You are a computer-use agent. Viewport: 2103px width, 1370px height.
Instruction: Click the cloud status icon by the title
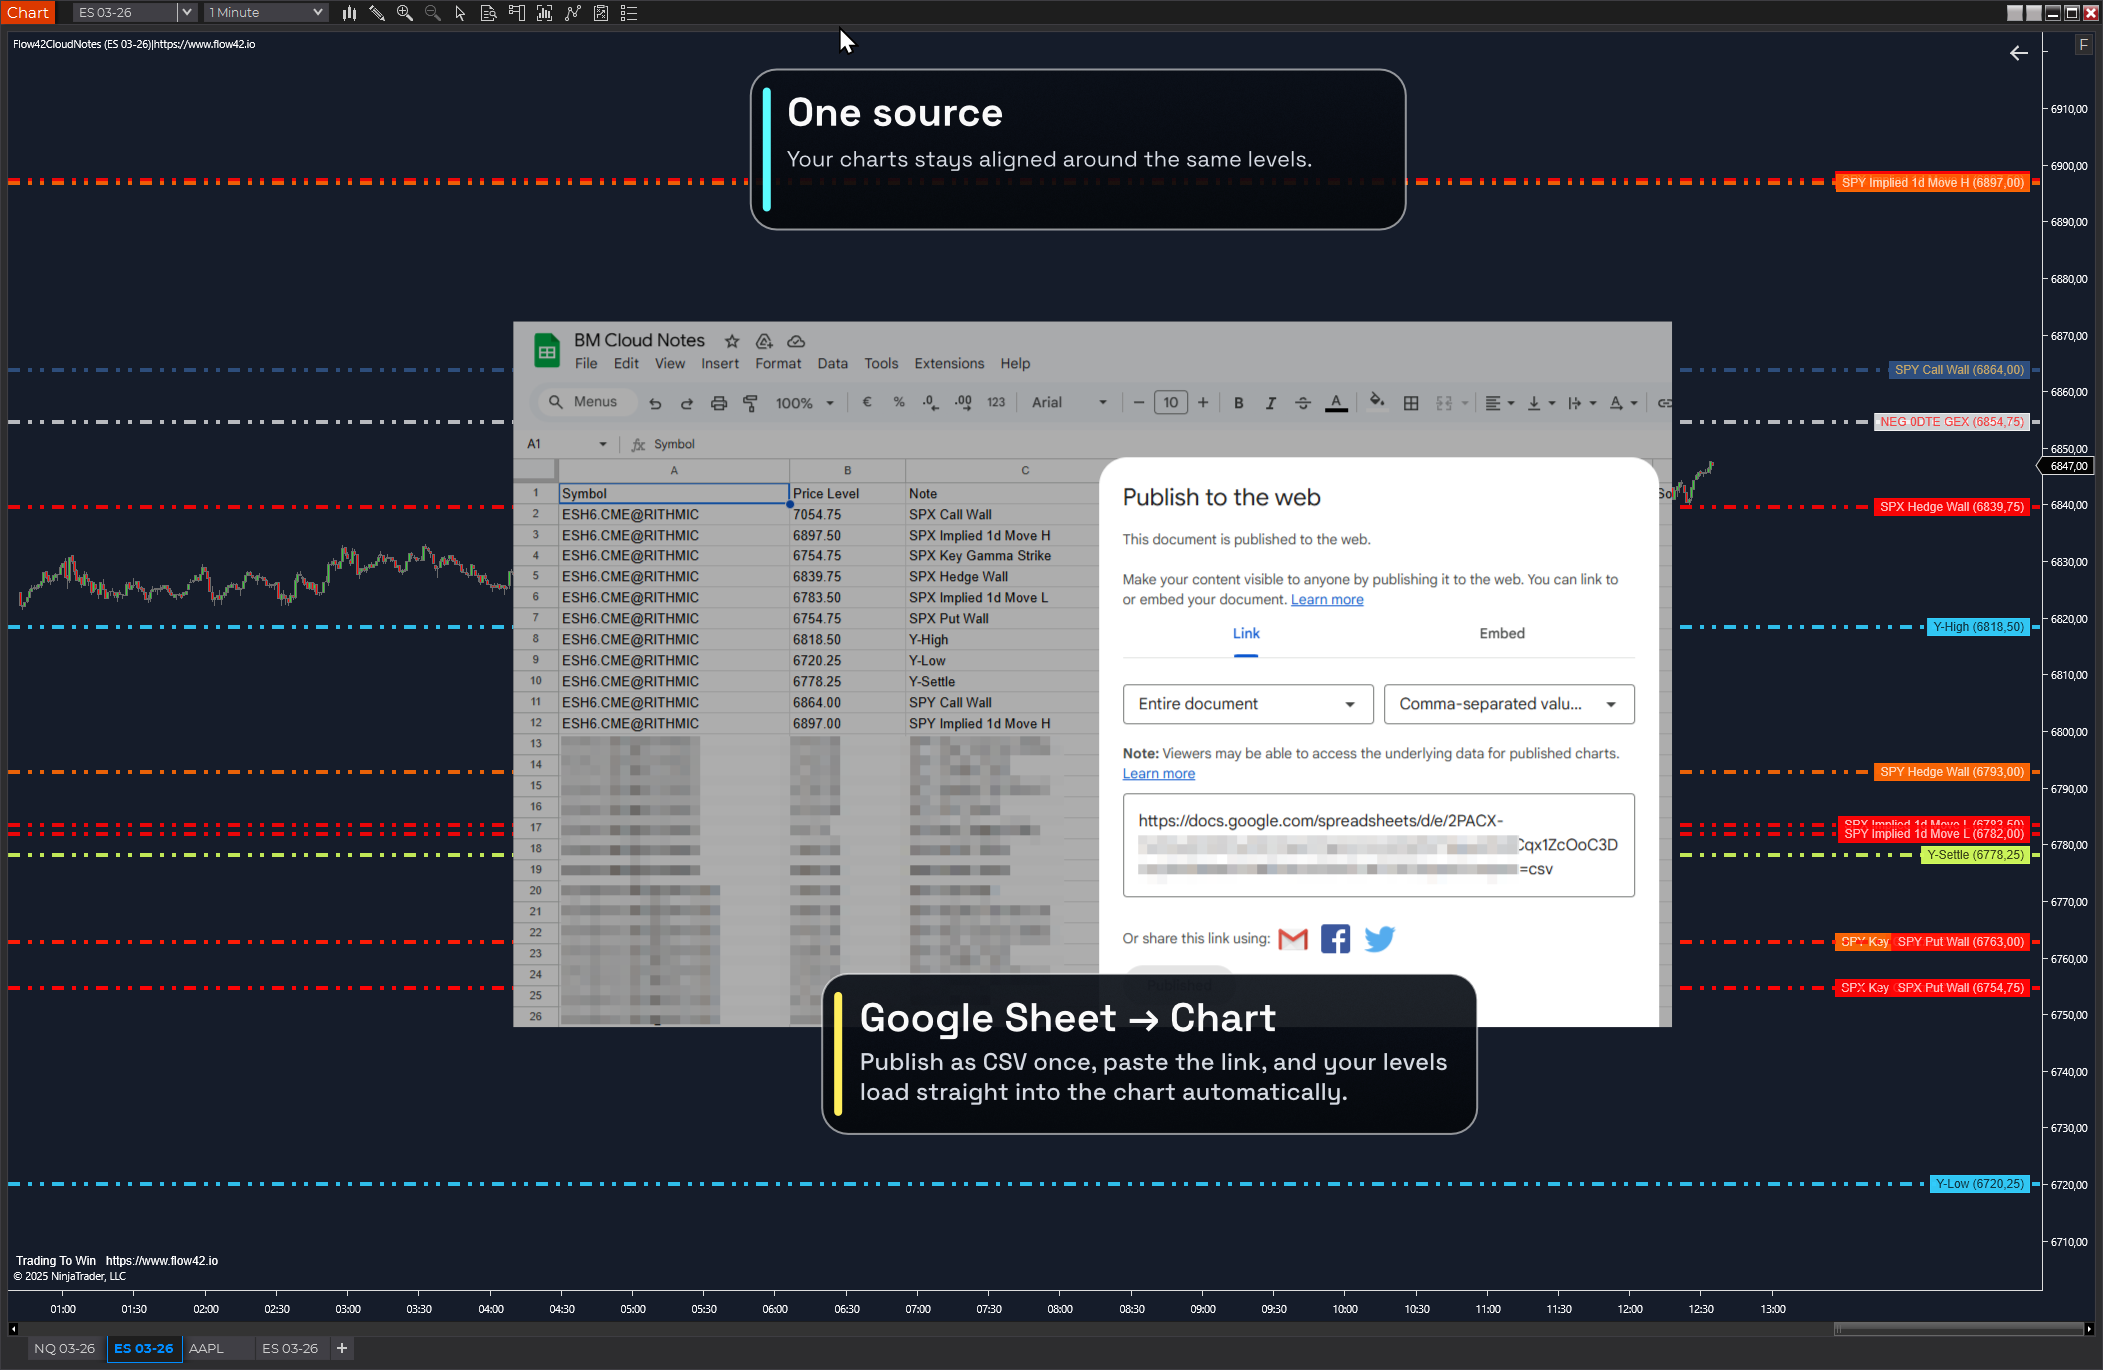(796, 341)
